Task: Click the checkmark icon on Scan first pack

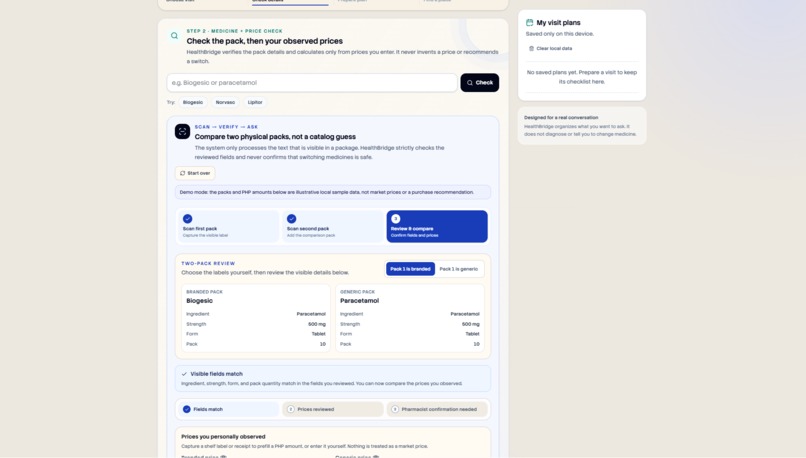Action: [x=188, y=218]
